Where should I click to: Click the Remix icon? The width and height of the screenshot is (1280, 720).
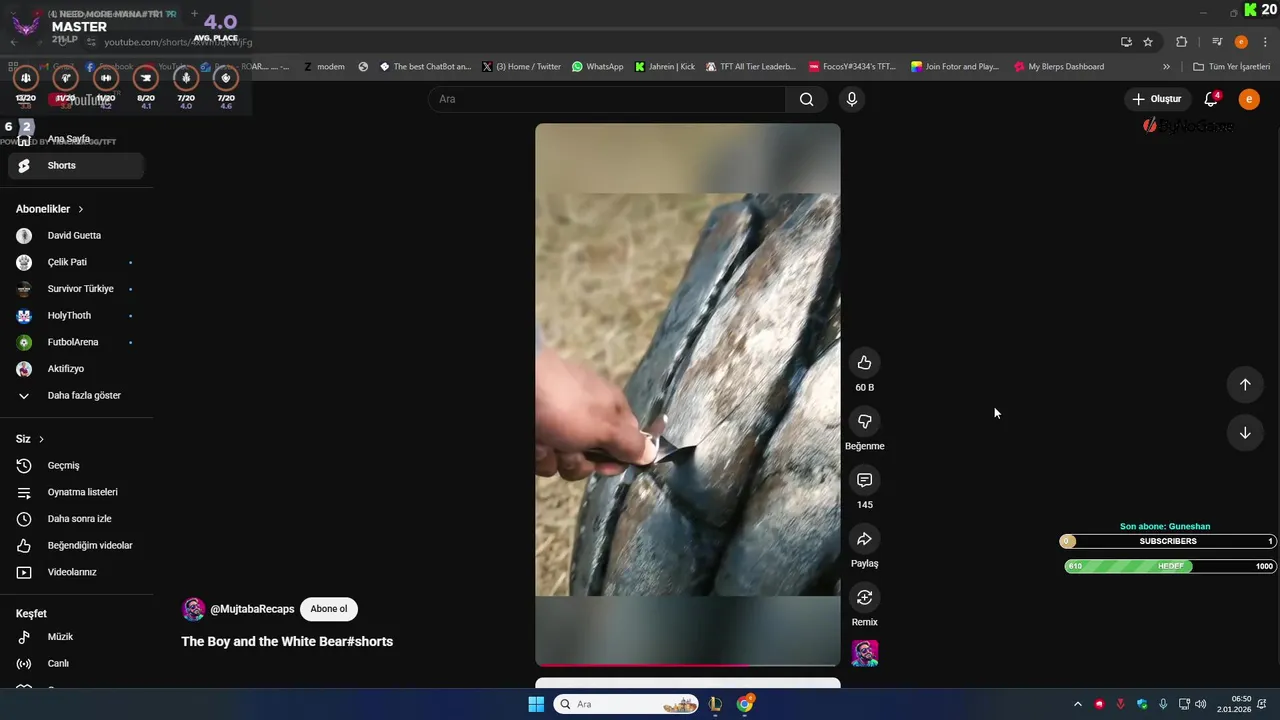pyautogui.click(x=864, y=597)
